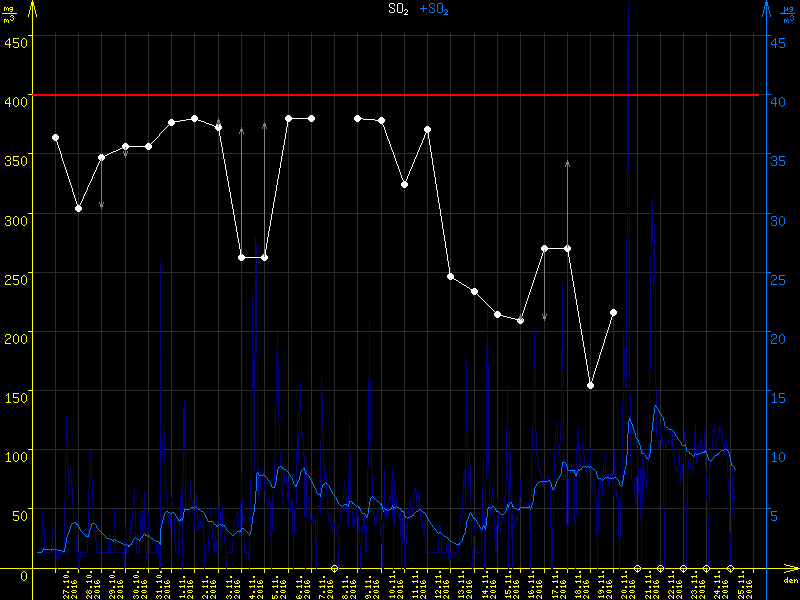Screen dimensions: 800x600
Task: Select the yellow mg/m3 unit label
Action: [8, 14]
